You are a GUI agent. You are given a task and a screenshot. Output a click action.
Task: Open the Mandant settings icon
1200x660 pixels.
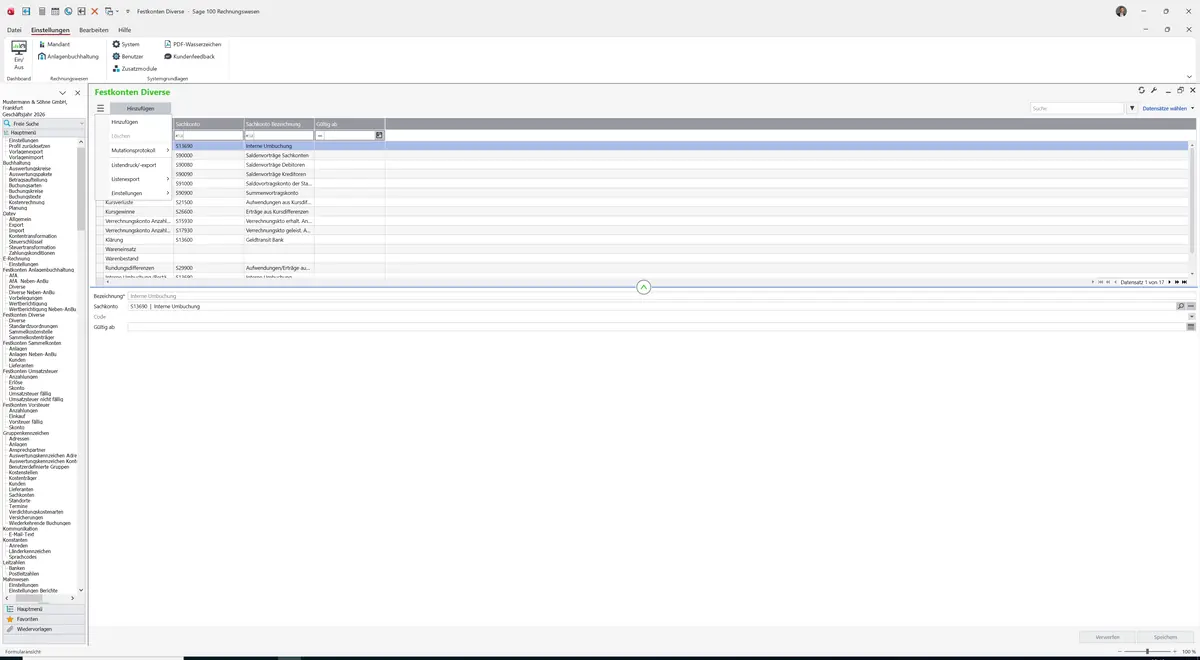(42, 45)
